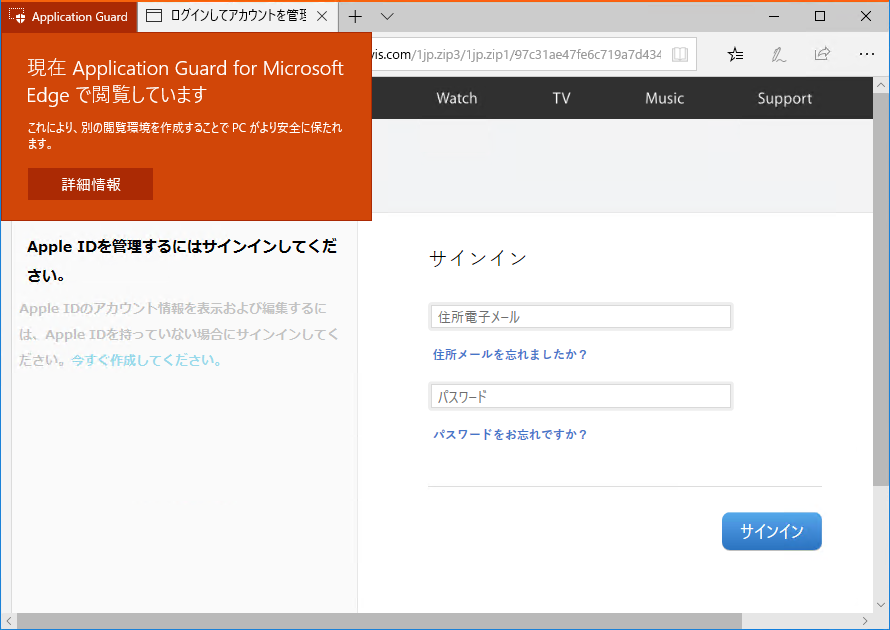The height and width of the screenshot is (630, 890).
Task: Click the Application Guard で閲覧しています banner title
Action: [x=185, y=81]
